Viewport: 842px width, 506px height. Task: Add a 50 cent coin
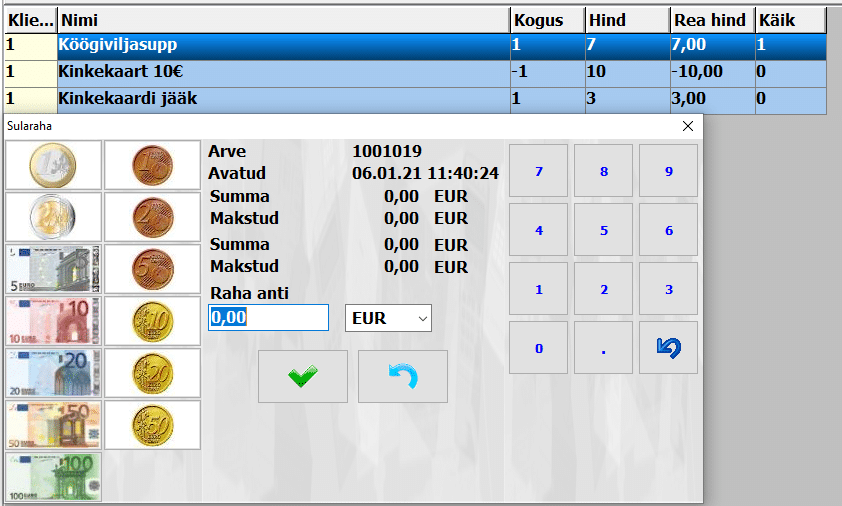(152, 425)
